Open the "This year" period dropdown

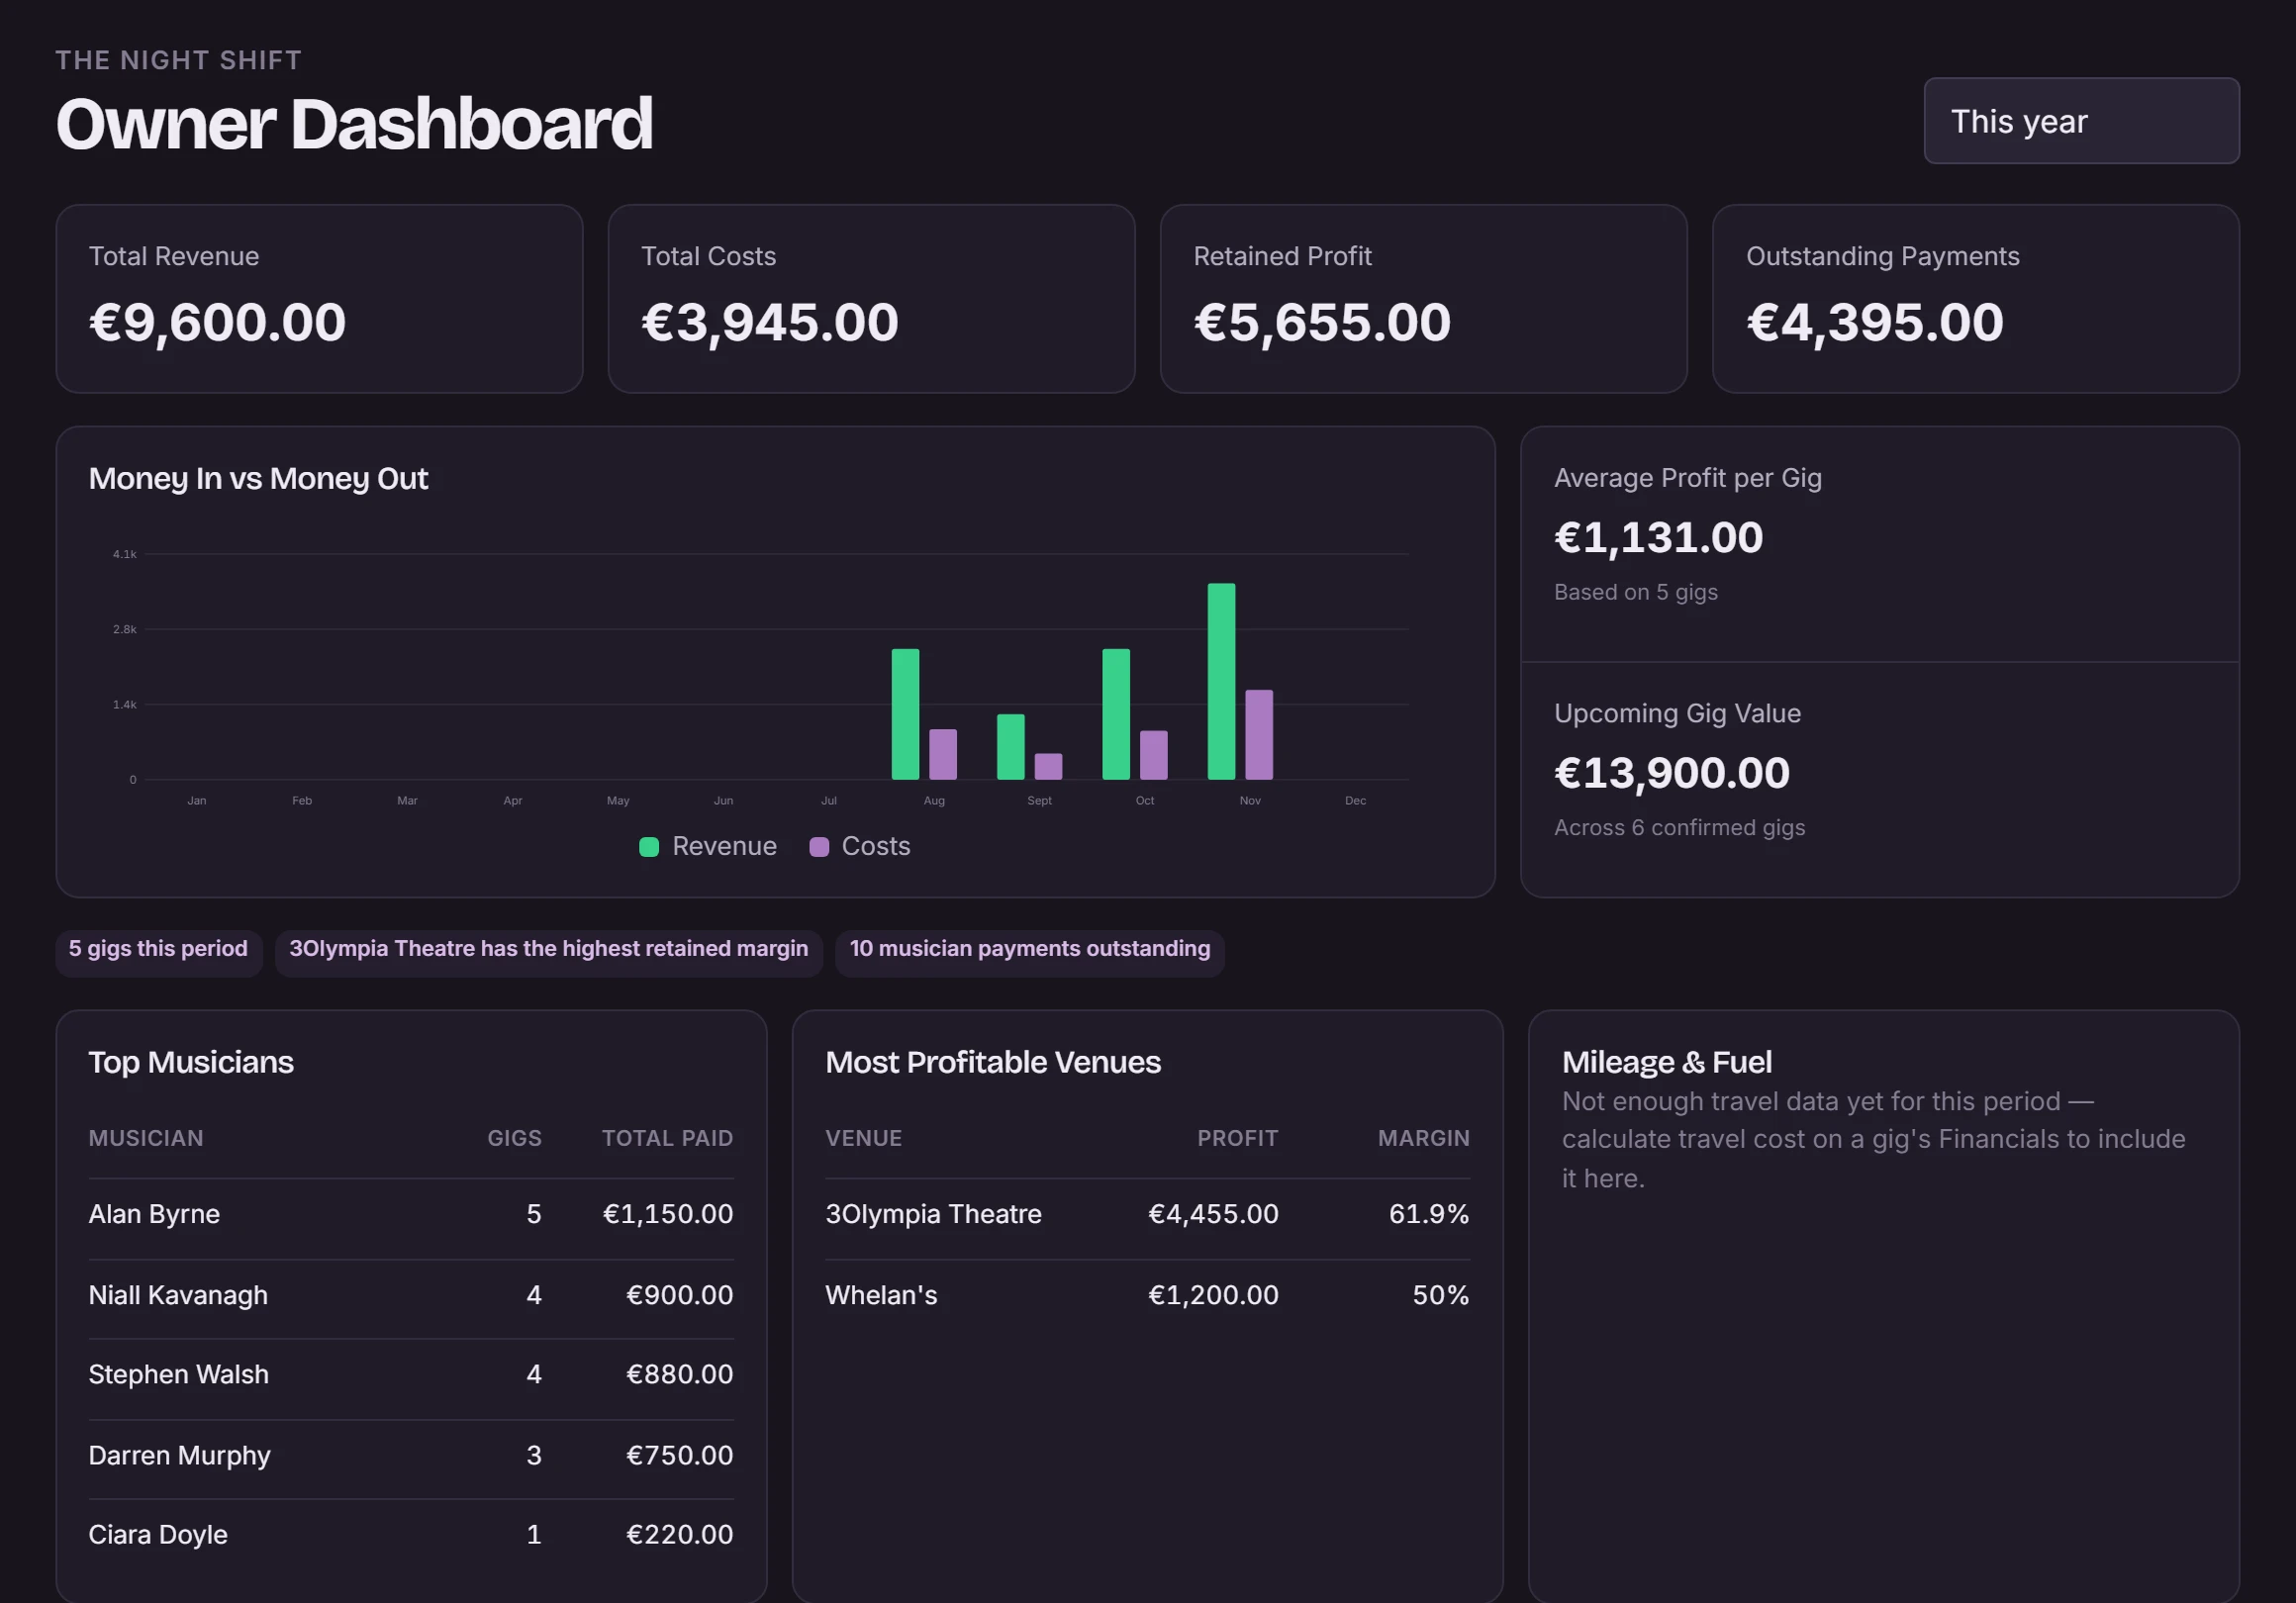click(x=2081, y=121)
